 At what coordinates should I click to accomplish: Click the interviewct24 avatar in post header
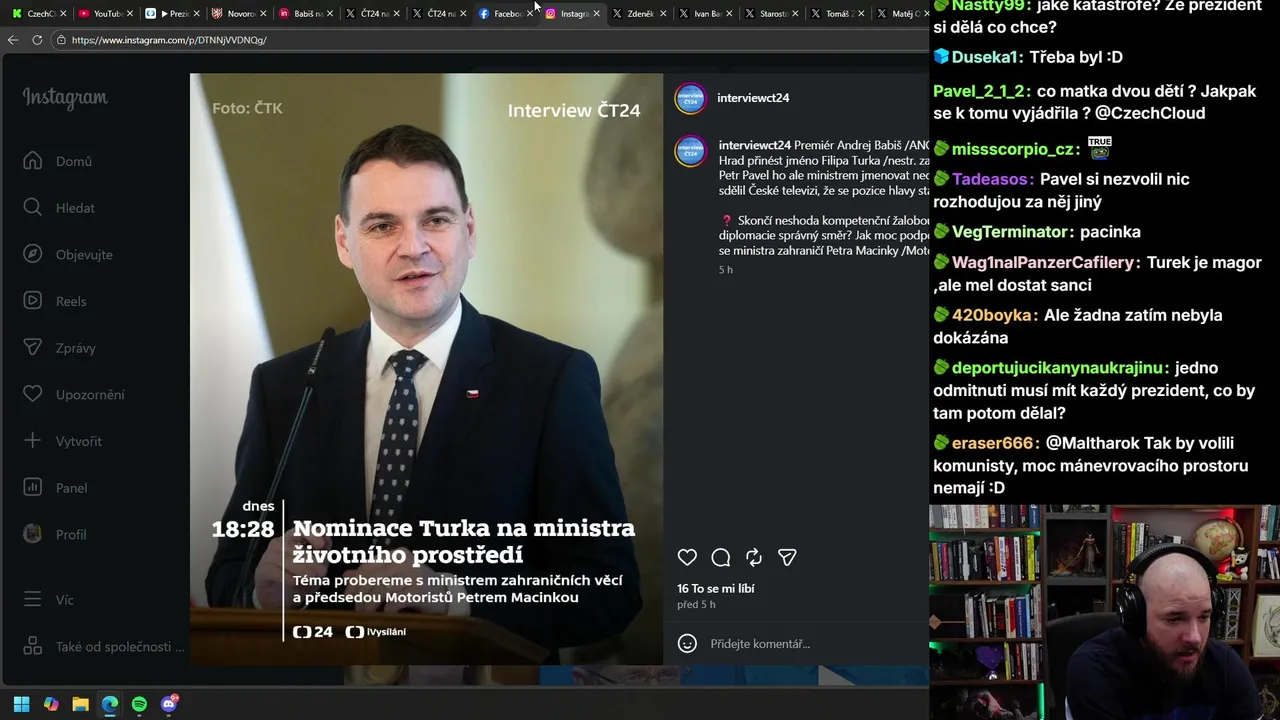click(x=691, y=98)
